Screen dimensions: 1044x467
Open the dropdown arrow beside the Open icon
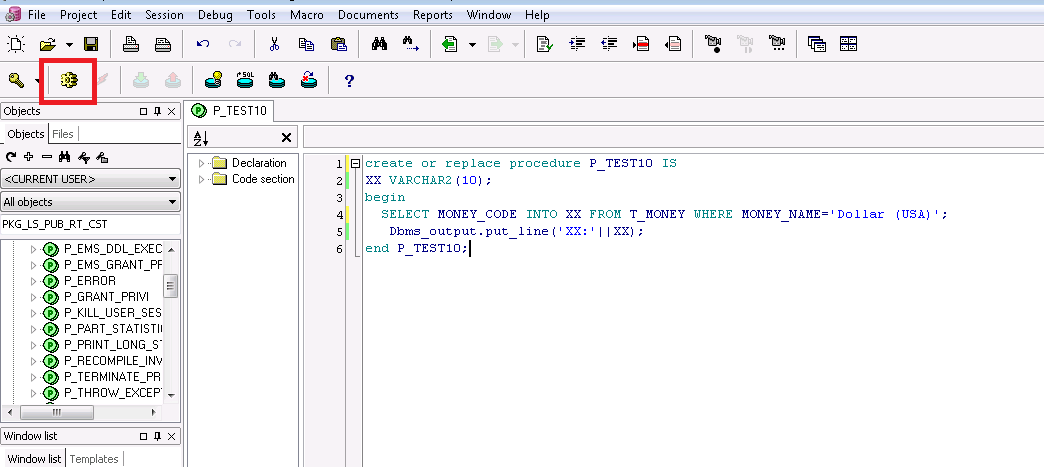pos(69,45)
